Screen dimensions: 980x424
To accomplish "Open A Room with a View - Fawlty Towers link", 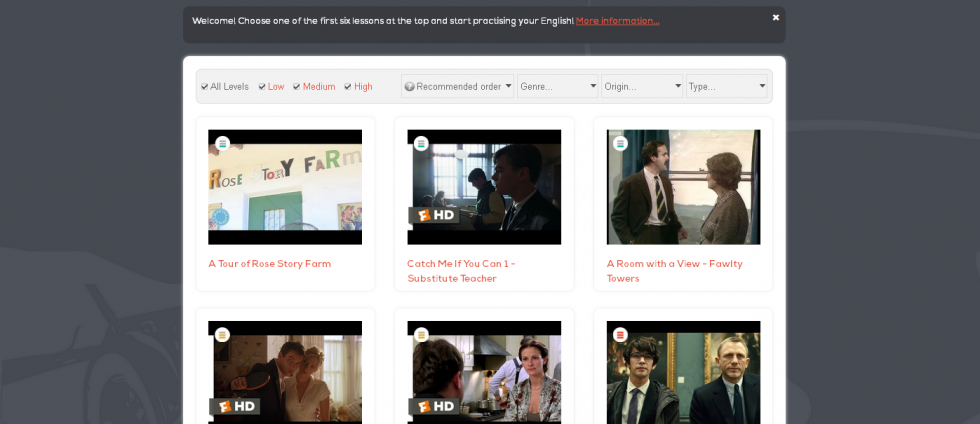I will tap(675, 271).
